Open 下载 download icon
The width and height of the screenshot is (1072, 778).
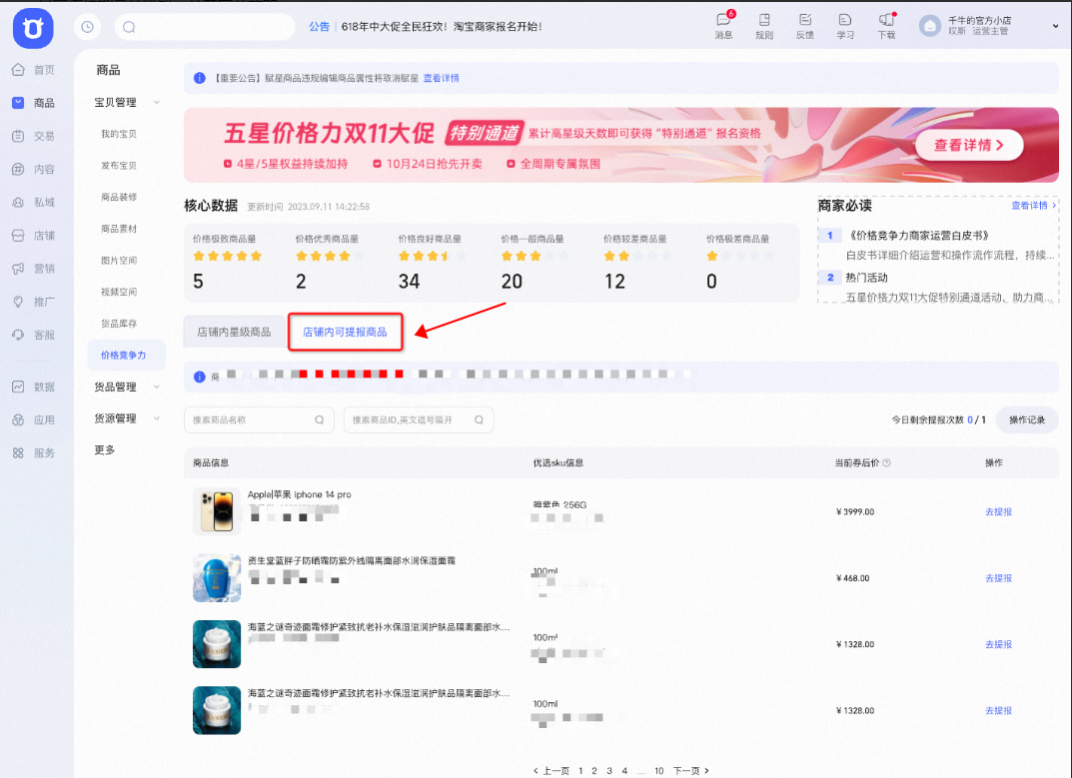[x=886, y=25]
